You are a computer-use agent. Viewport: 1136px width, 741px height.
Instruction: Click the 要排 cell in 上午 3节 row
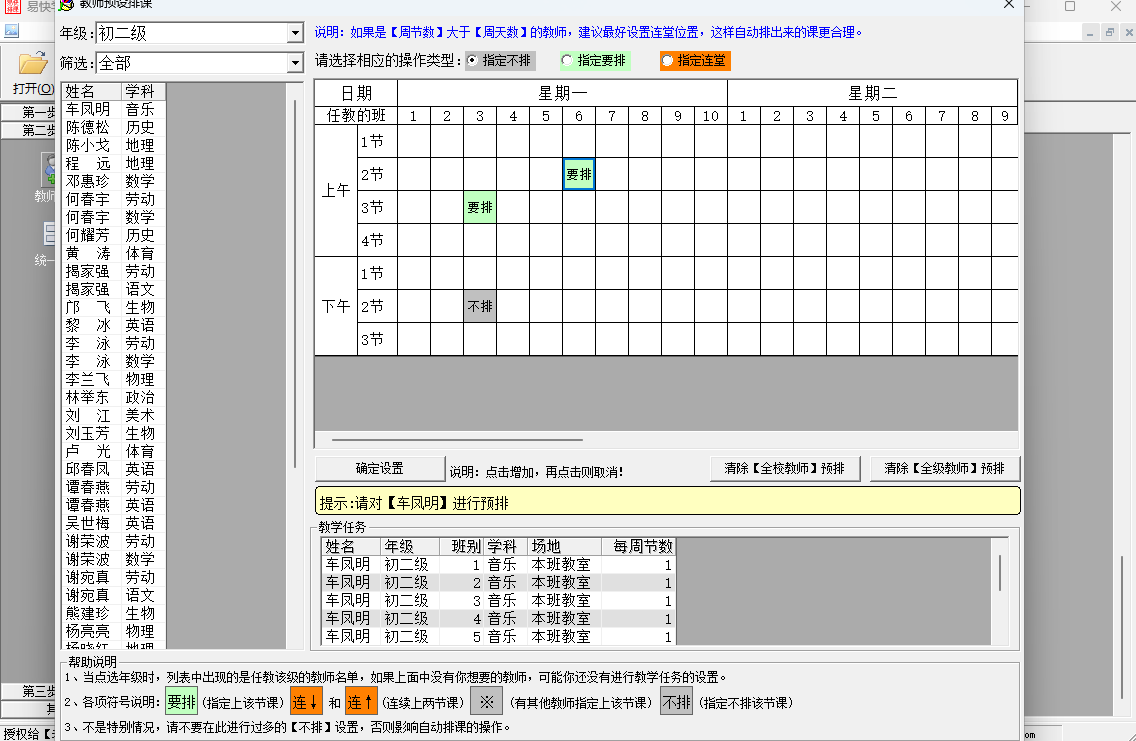480,208
